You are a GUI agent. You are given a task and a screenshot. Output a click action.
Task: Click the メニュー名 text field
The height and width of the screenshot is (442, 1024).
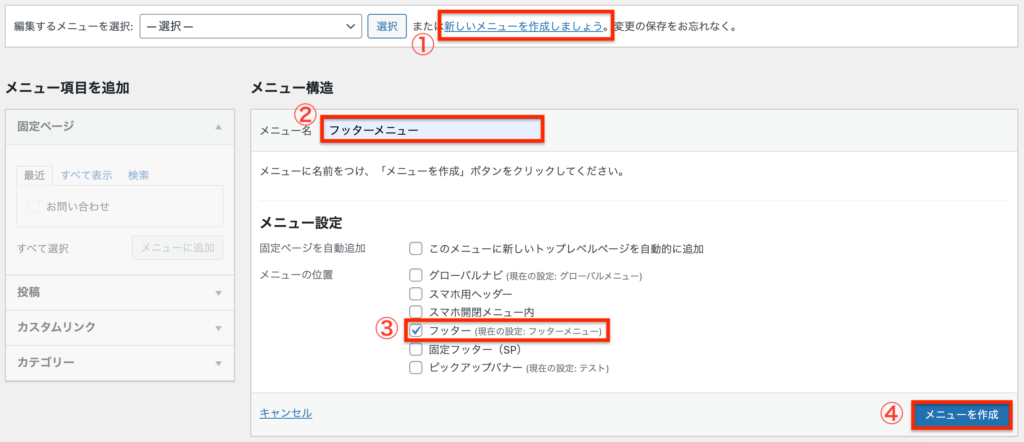coord(430,130)
